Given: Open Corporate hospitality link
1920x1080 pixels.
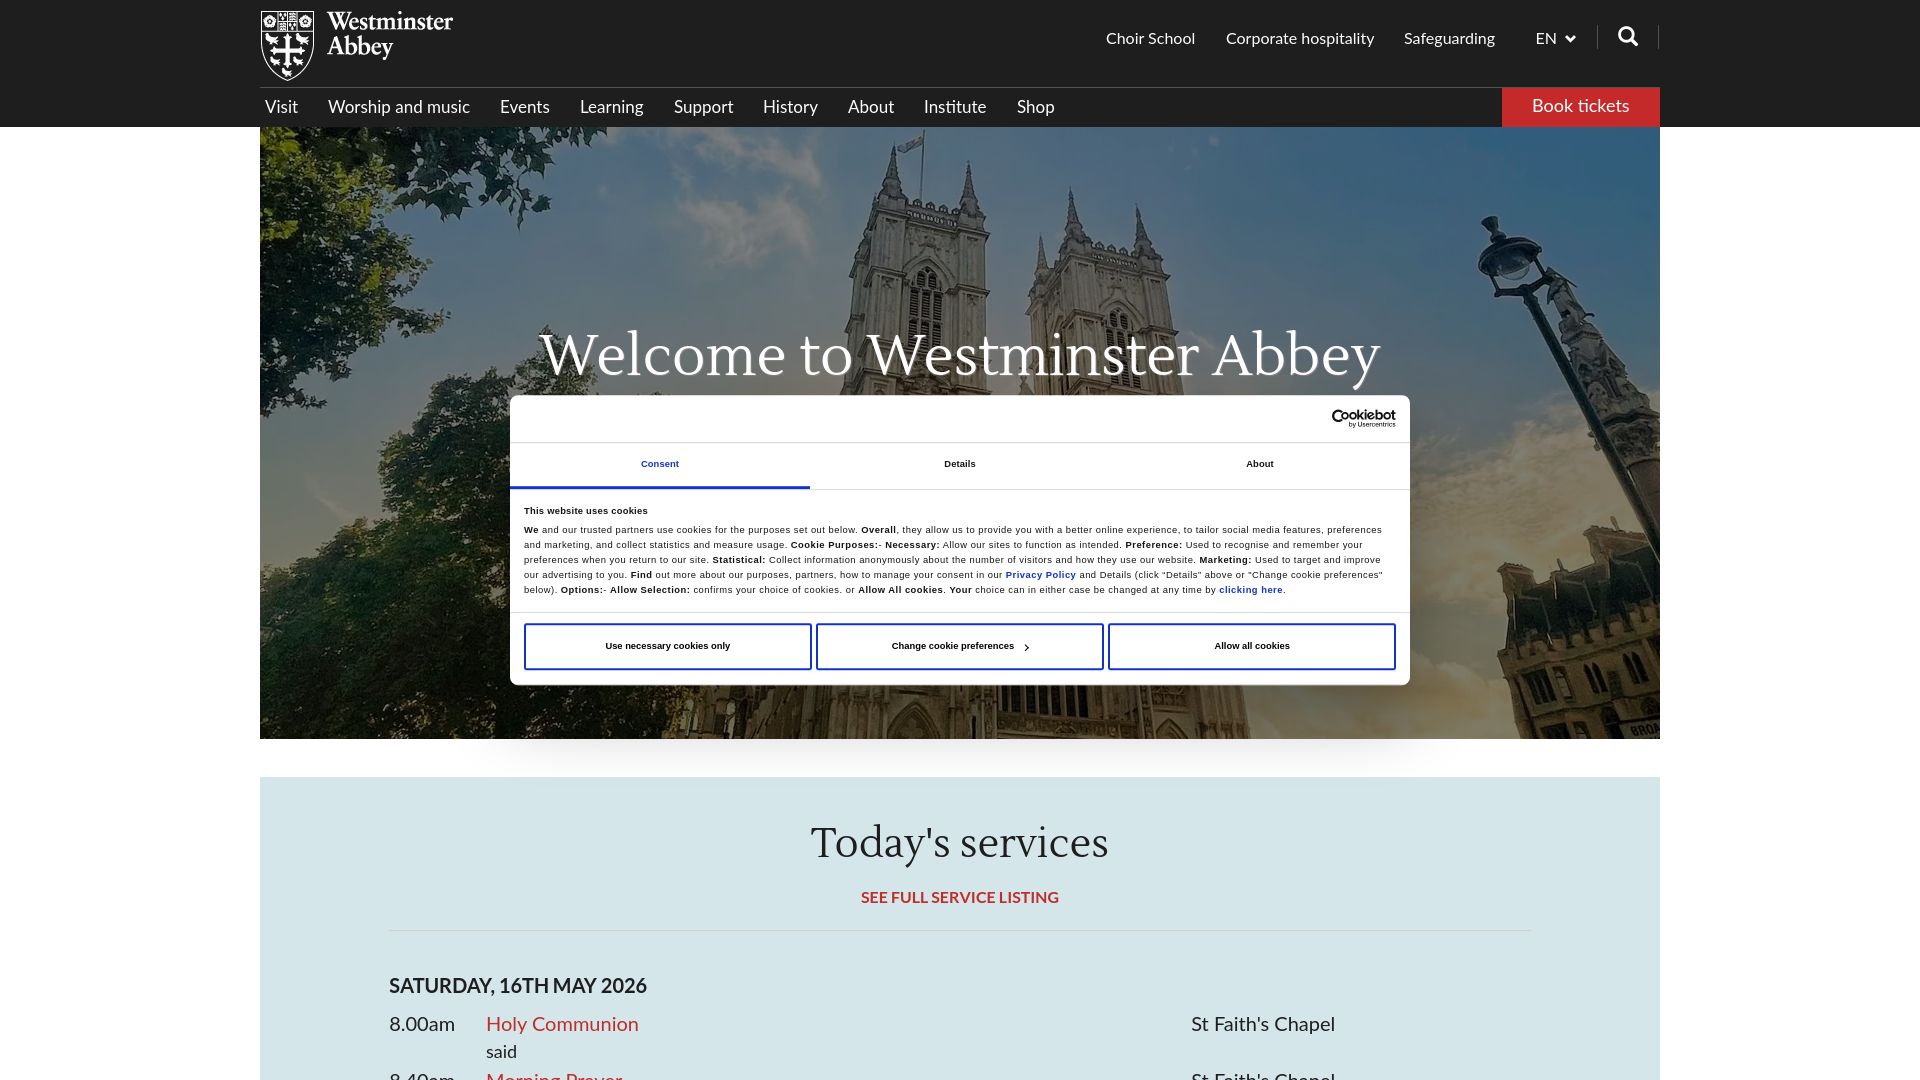Looking at the screenshot, I should coord(1299,39).
